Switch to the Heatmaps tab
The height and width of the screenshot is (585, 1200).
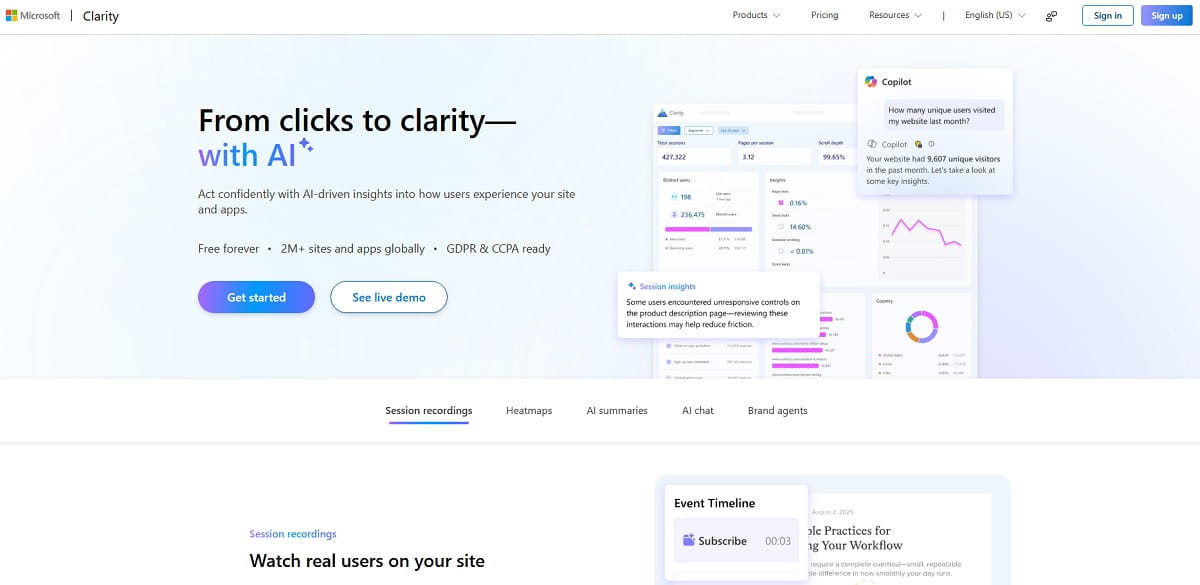pos(528,410)
